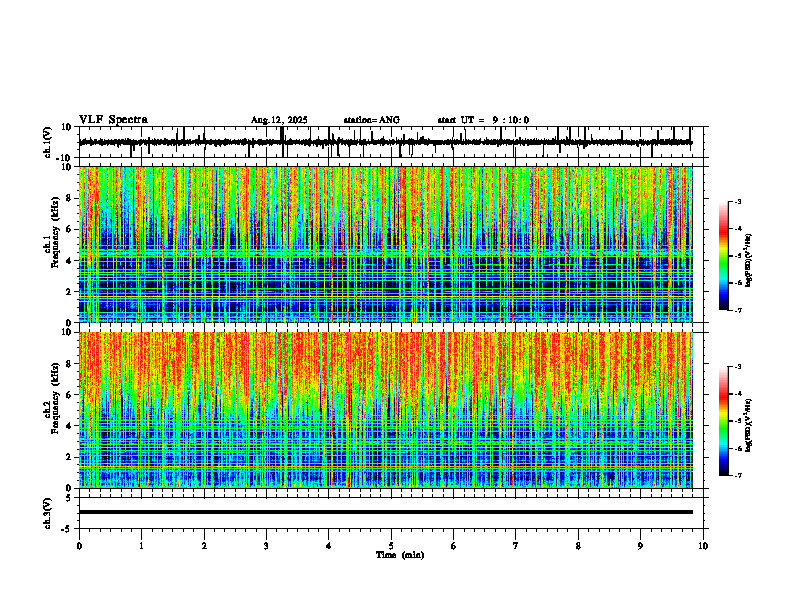This screenshot has height=612, width=792.
Task: Click time axis tick label "1"
Action: coord(141,546)
